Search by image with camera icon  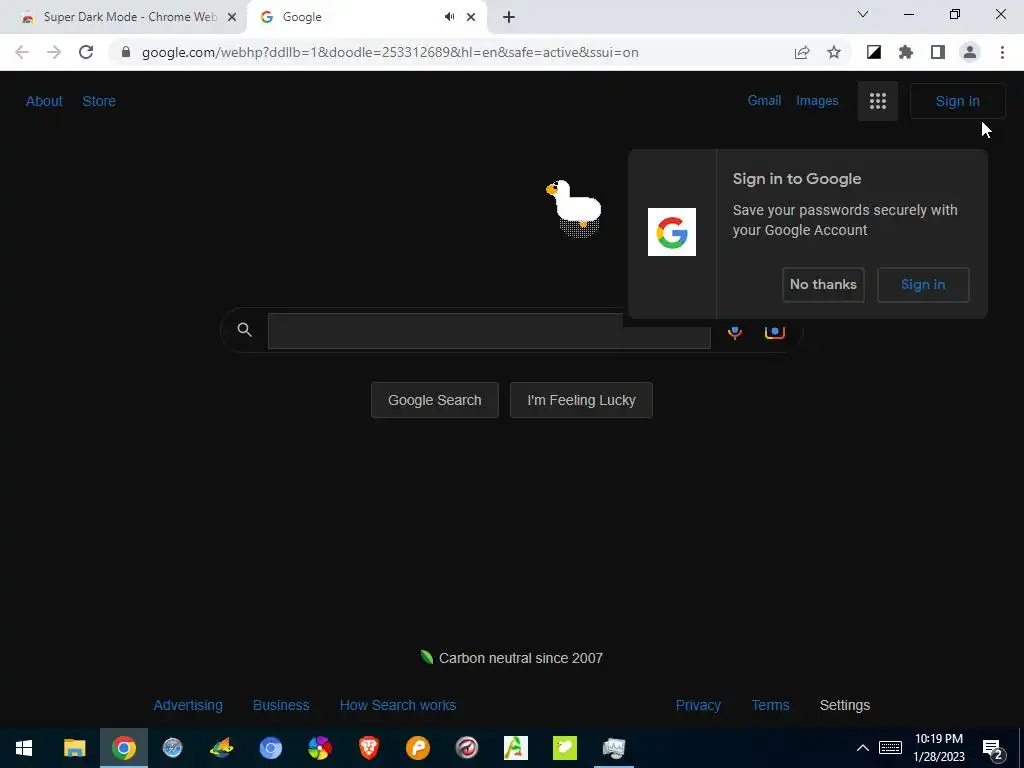coord(775,332)
